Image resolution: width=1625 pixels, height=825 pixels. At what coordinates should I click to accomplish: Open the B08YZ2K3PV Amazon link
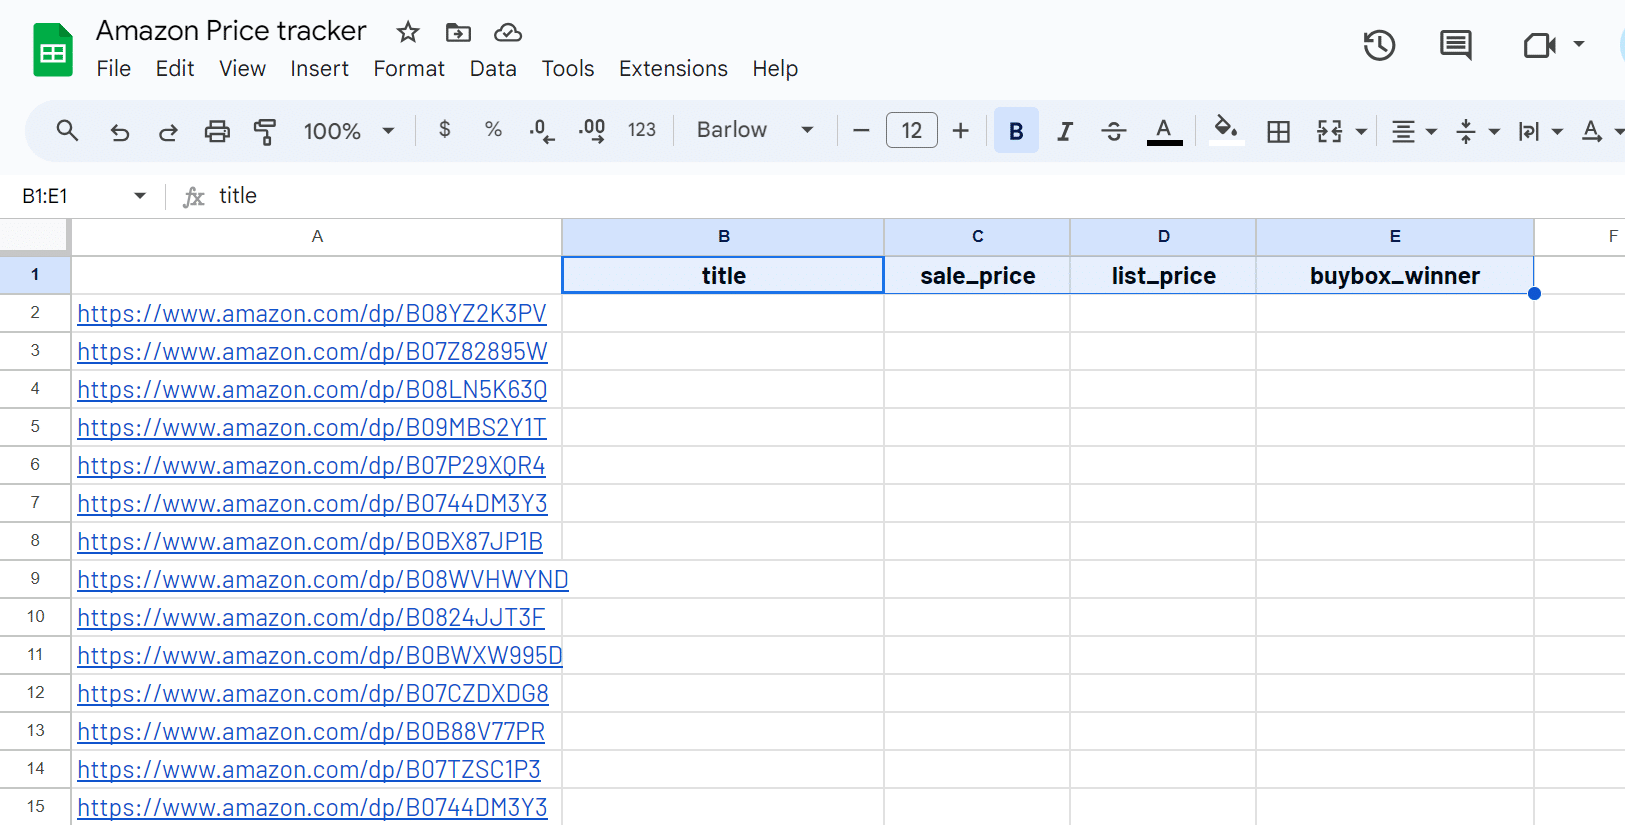click(312, 314)
